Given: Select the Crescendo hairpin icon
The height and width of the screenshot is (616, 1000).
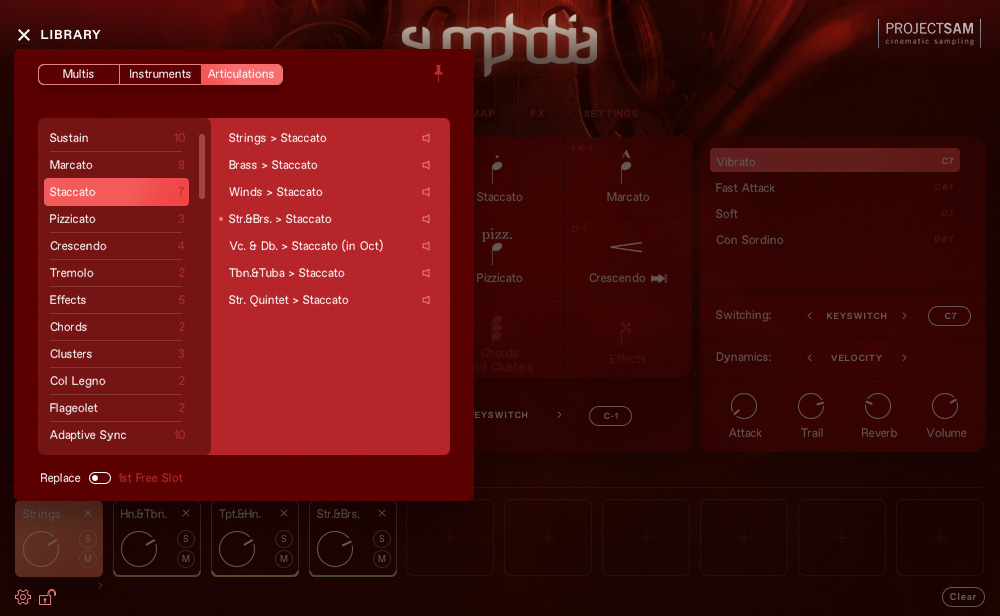Looking at the screenshot, I should (626, 247).
